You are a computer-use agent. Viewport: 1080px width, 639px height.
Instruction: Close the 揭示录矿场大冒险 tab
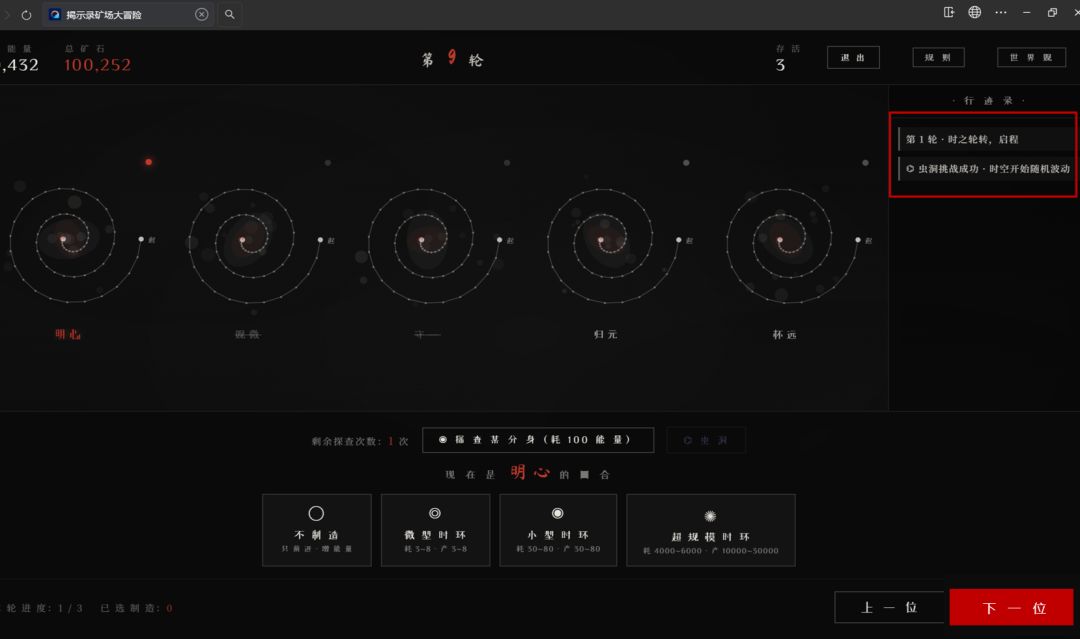point(201,14)
